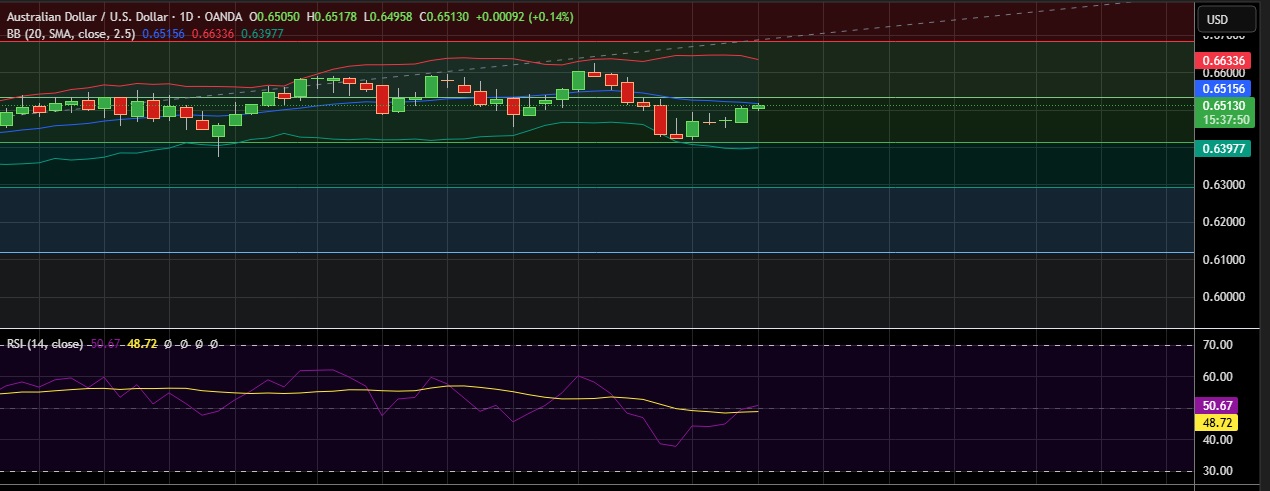
Task: Select the light blue horizontal line near 0.612
Action: tap(600, 252)
